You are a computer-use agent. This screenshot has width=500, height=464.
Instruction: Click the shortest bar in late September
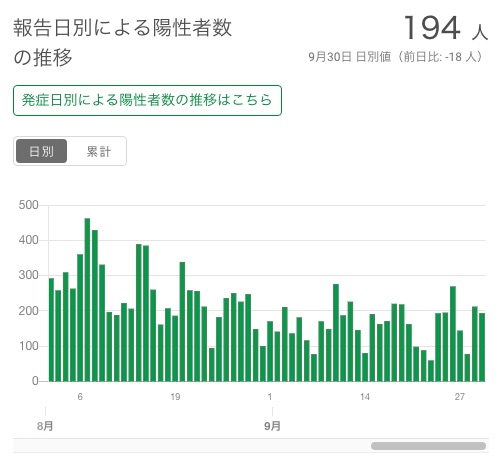[431, 371]
